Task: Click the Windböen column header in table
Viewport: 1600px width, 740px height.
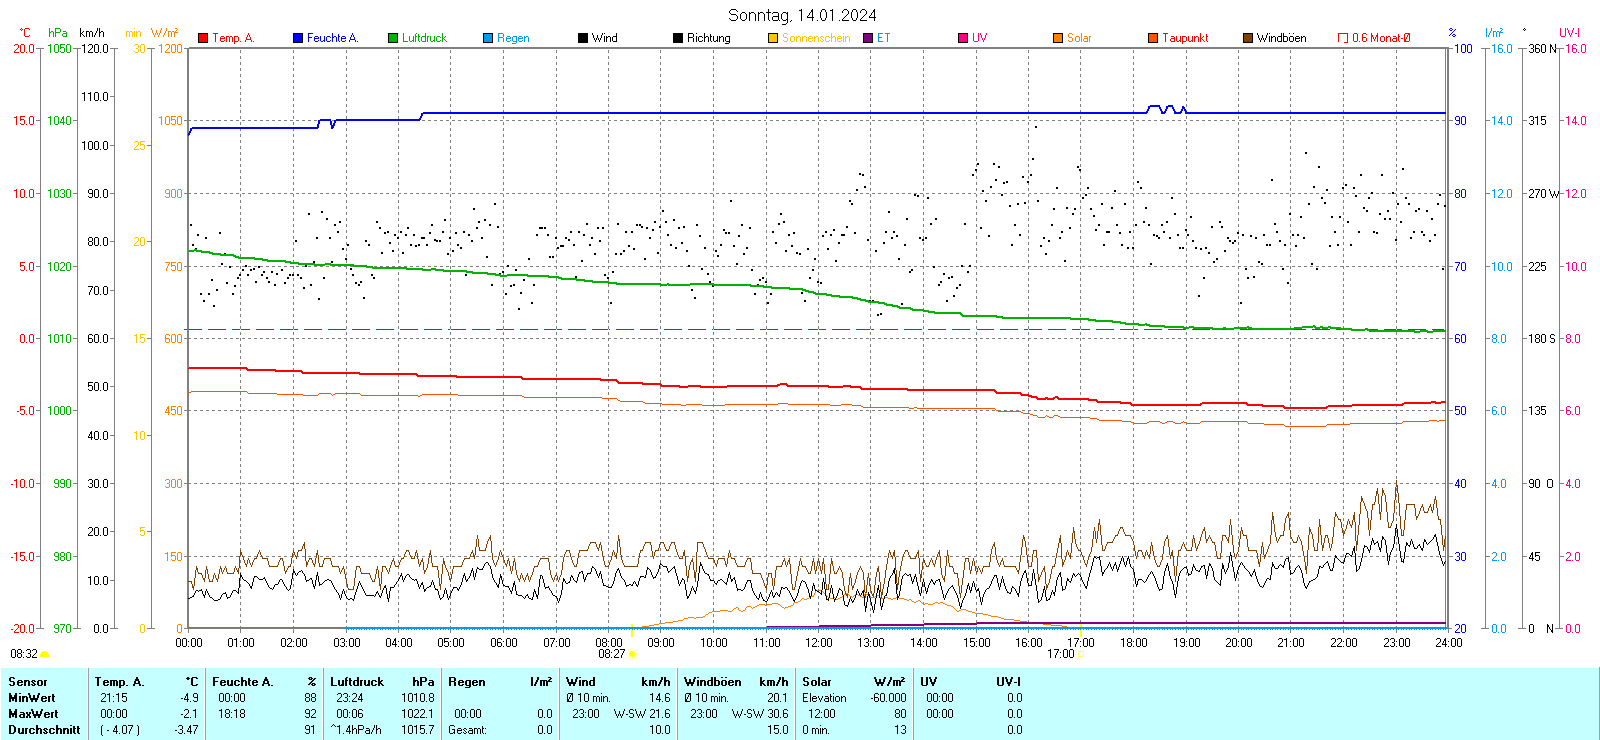Action: 713,682
